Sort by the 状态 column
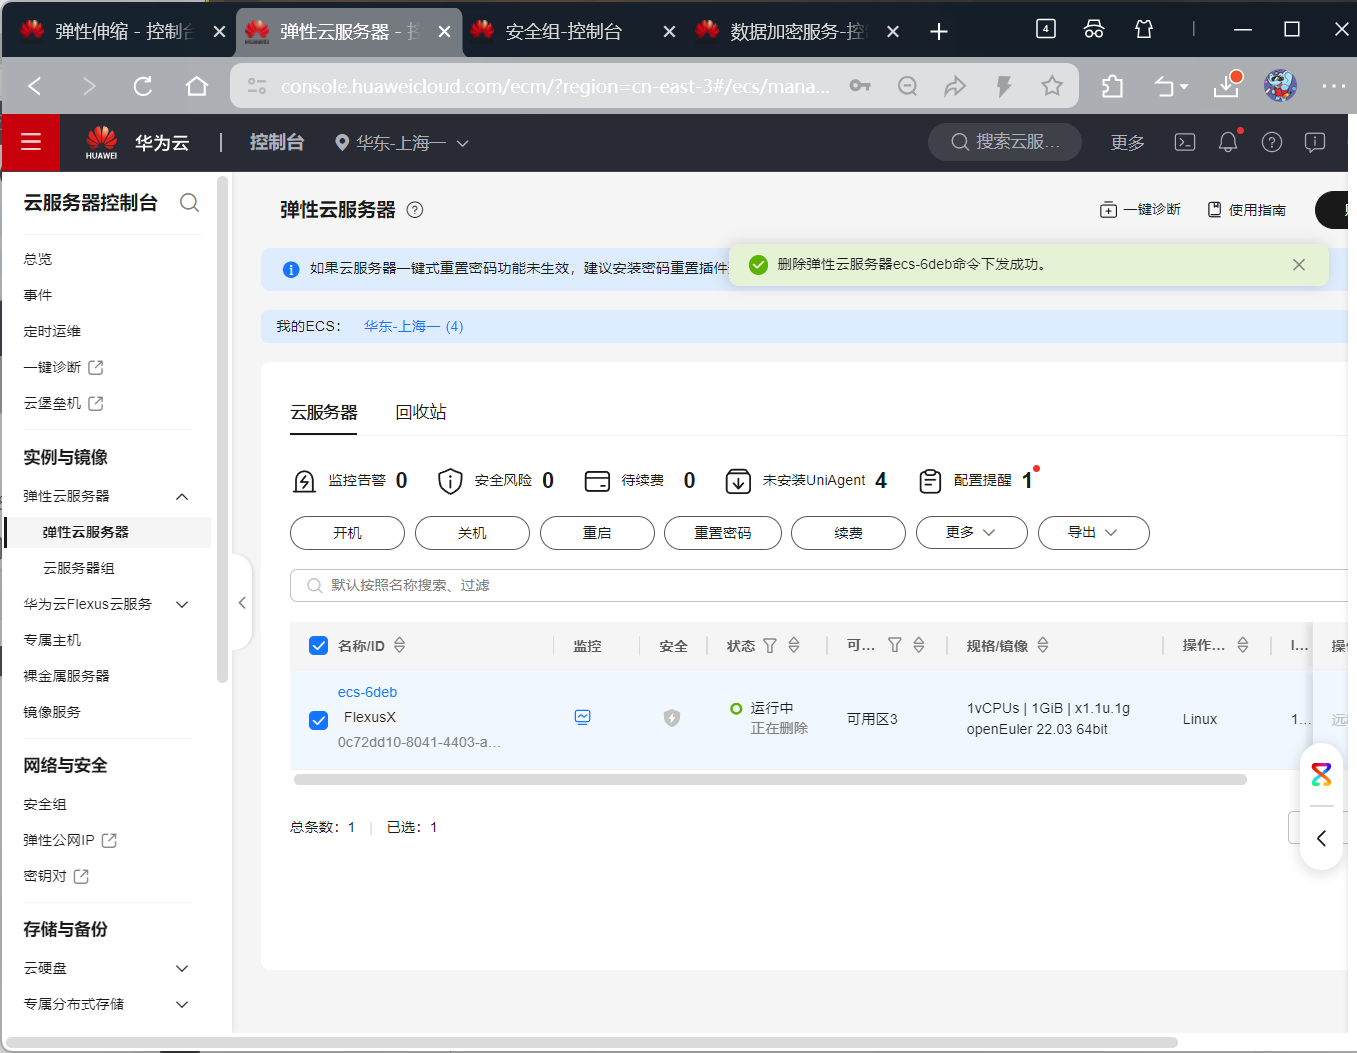1357x1053 pixels. [x=794, y=646]
